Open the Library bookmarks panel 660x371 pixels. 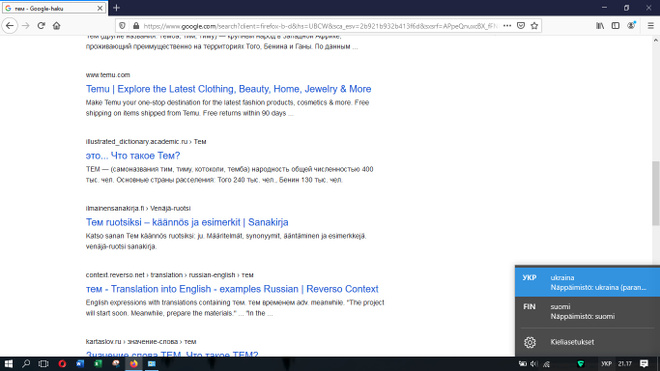tap(600, 26)
